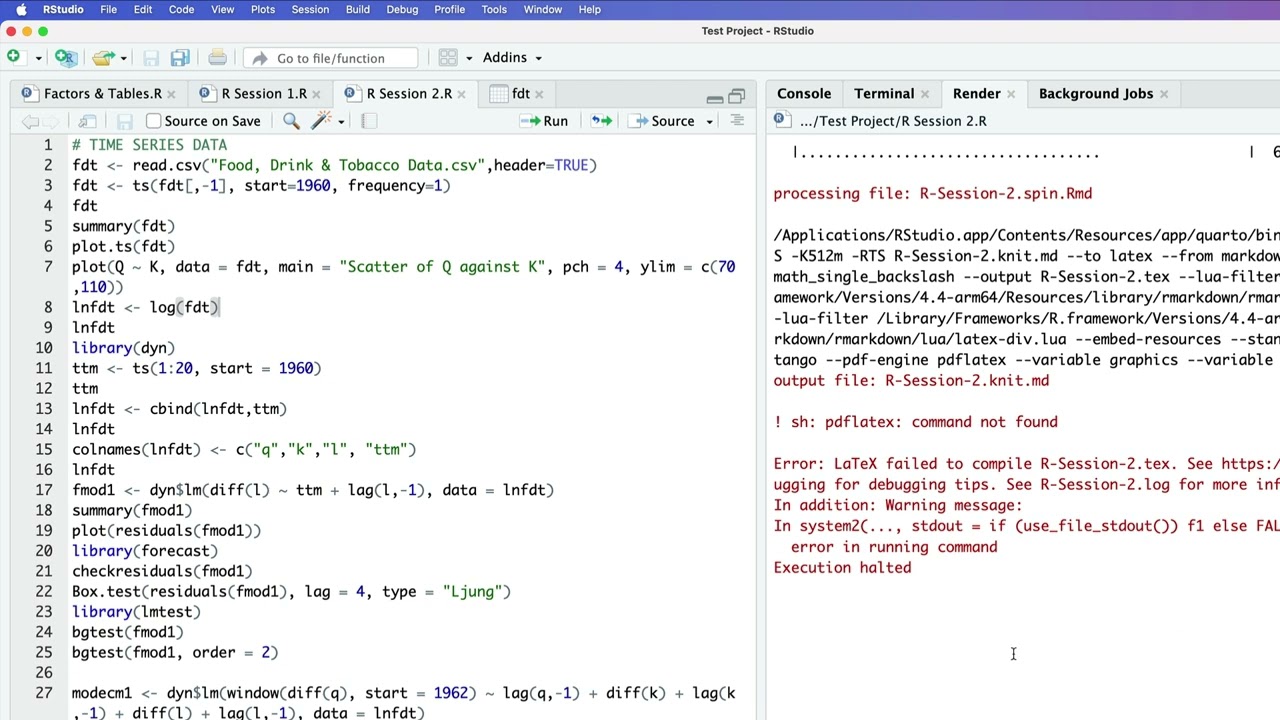The height and width of the screenshot is (720, 1280).
Task: Select the Render tab
Action: click(x=976, y=93)
